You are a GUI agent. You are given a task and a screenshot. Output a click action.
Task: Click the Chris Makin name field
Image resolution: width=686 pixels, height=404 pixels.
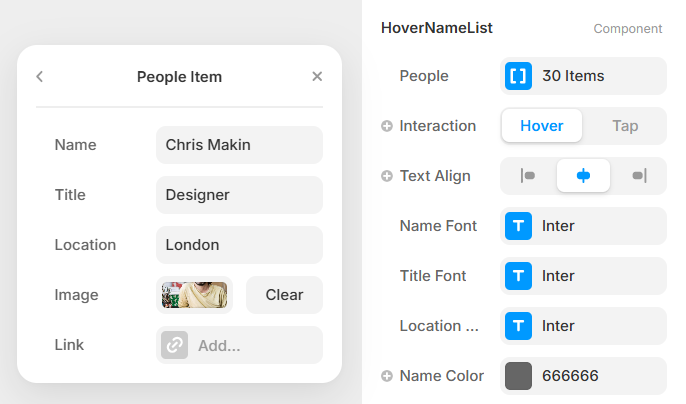click(x=239, y=145)
